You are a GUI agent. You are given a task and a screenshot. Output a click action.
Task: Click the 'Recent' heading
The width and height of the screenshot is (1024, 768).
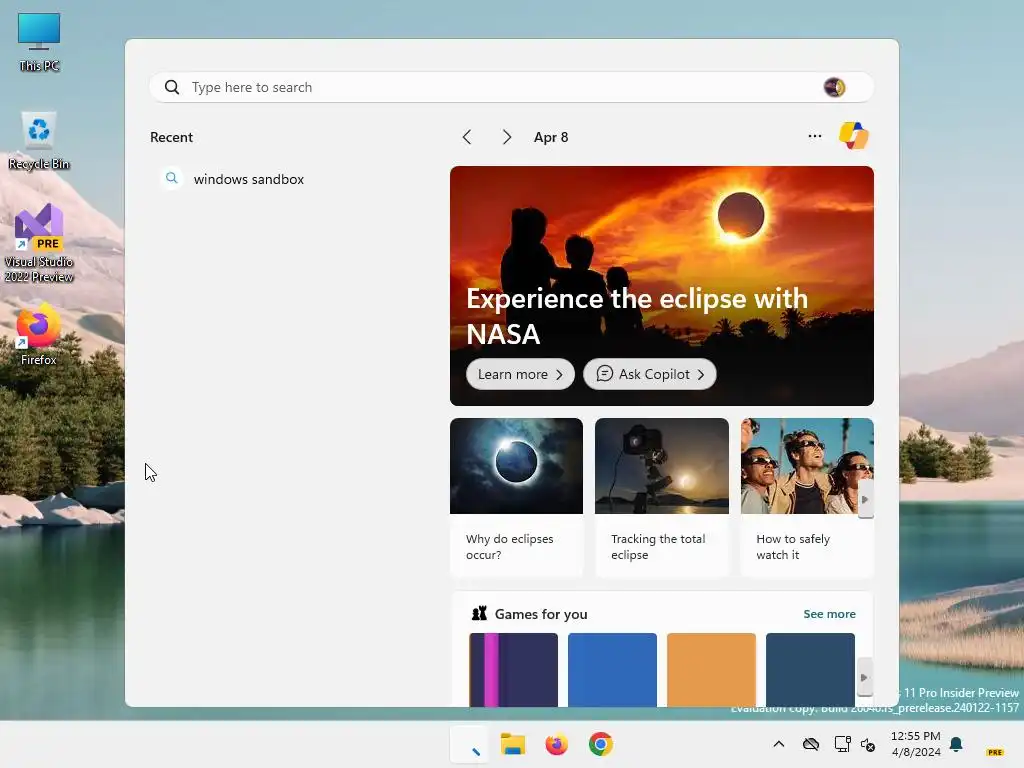(171, 137)
